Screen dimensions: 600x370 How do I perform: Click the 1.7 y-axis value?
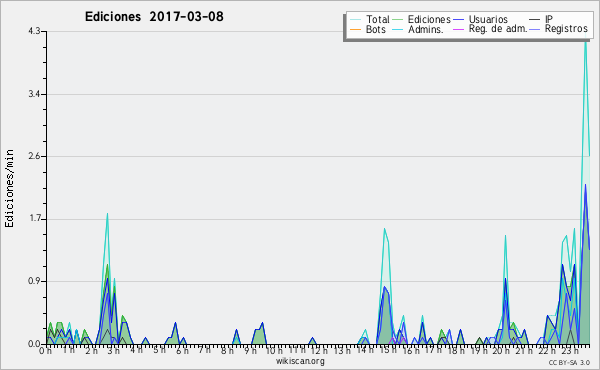pyautogui.click(x=34, y=219)
